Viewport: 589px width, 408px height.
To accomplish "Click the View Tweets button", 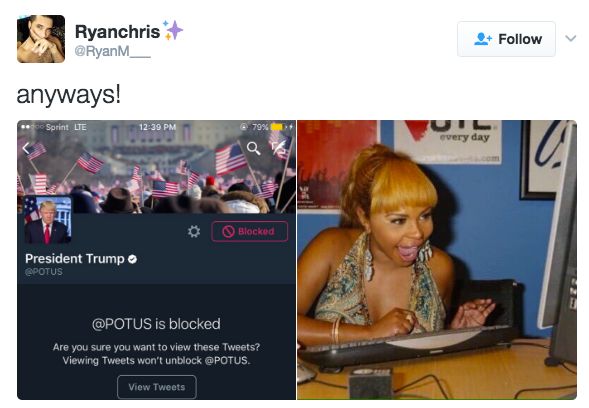I will click(x=157, y=387).
